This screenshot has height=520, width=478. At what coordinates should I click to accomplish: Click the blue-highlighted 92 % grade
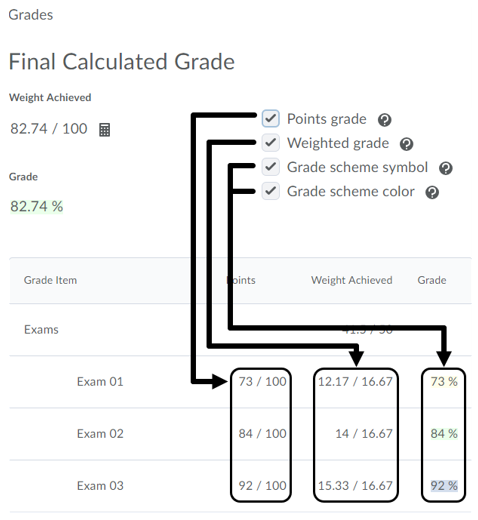point(444,486)
